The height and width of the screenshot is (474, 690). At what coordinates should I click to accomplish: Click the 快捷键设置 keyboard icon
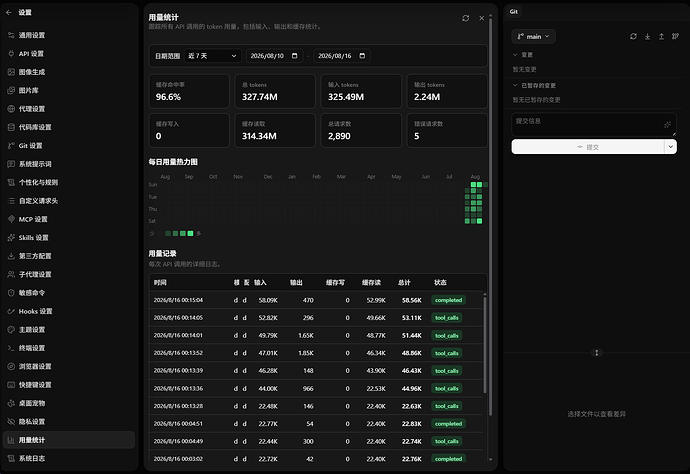(11, 385)
